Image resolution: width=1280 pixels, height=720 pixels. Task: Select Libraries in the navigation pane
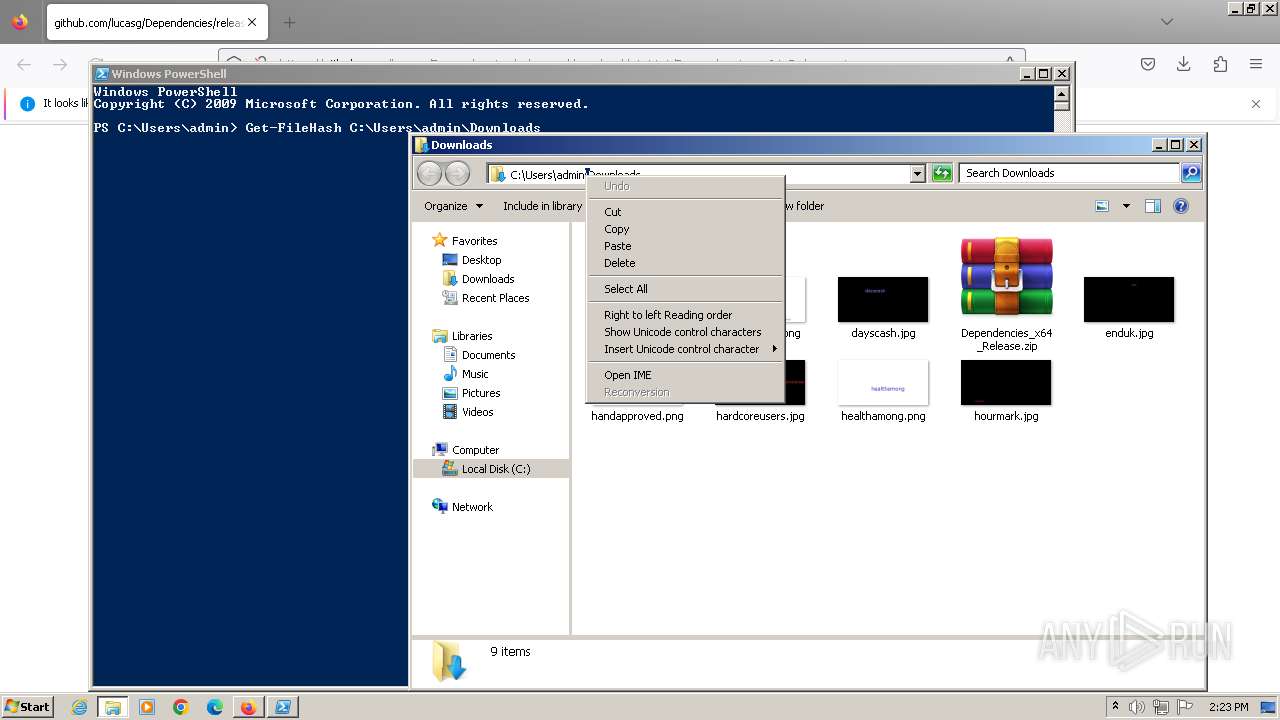[x=472, y=336]
